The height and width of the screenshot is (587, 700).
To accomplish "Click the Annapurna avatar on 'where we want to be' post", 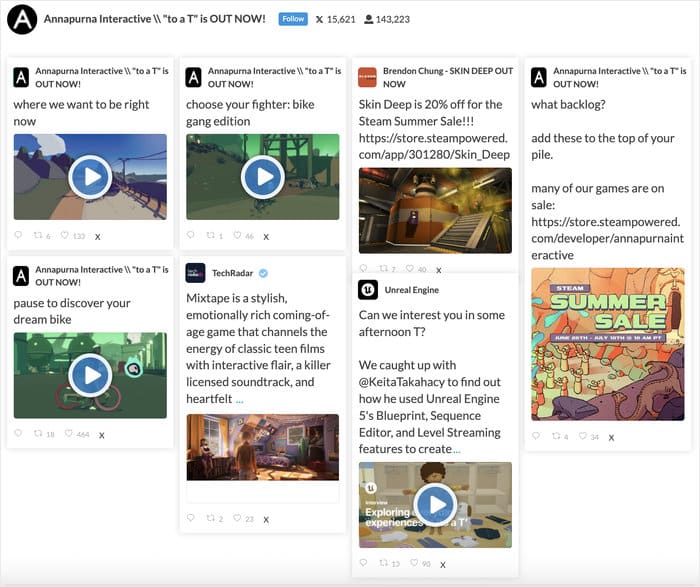I will tap(21, 77).
